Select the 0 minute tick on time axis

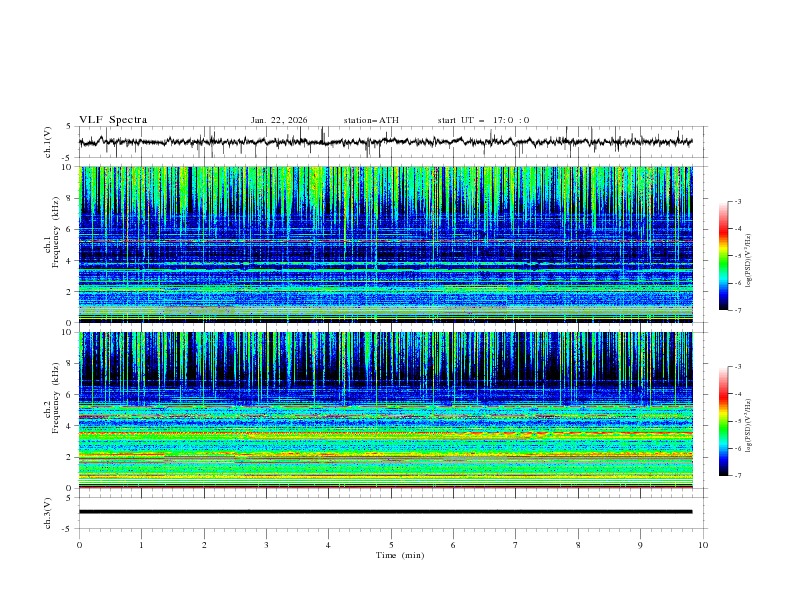pos(79,545)
